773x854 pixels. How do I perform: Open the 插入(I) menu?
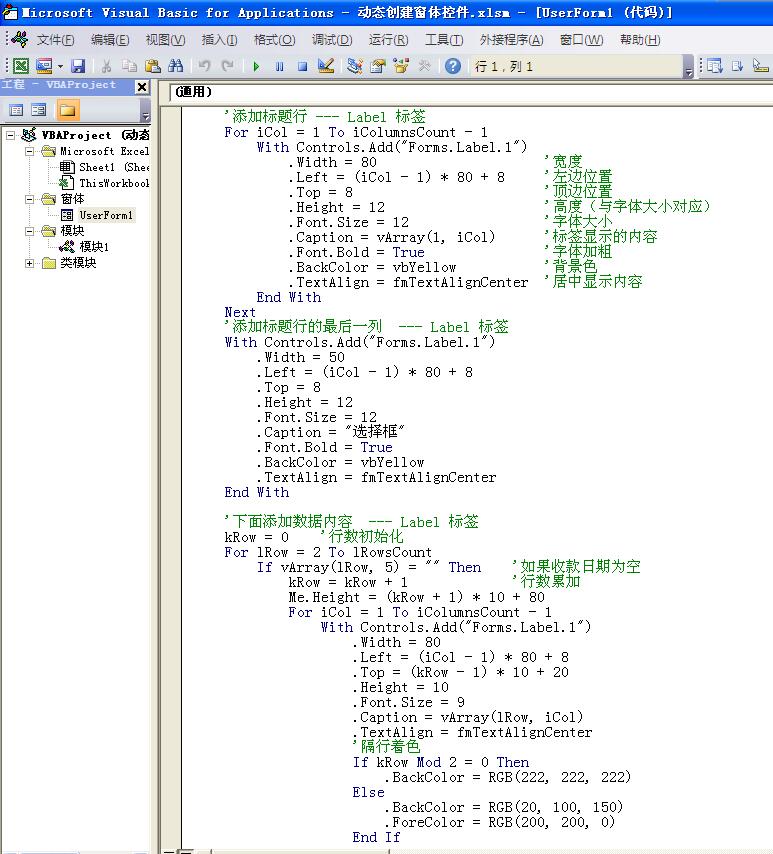click(220, 40)
